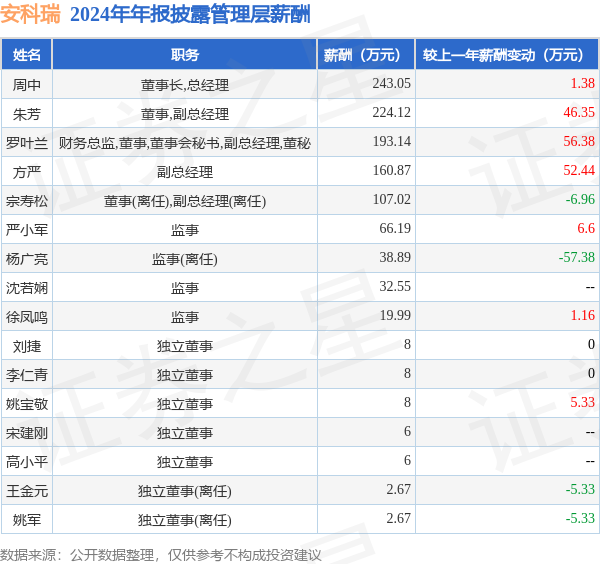Screen dimensions: 600x564
Task: Click salary value 38.89
Action: pos(395,257)
